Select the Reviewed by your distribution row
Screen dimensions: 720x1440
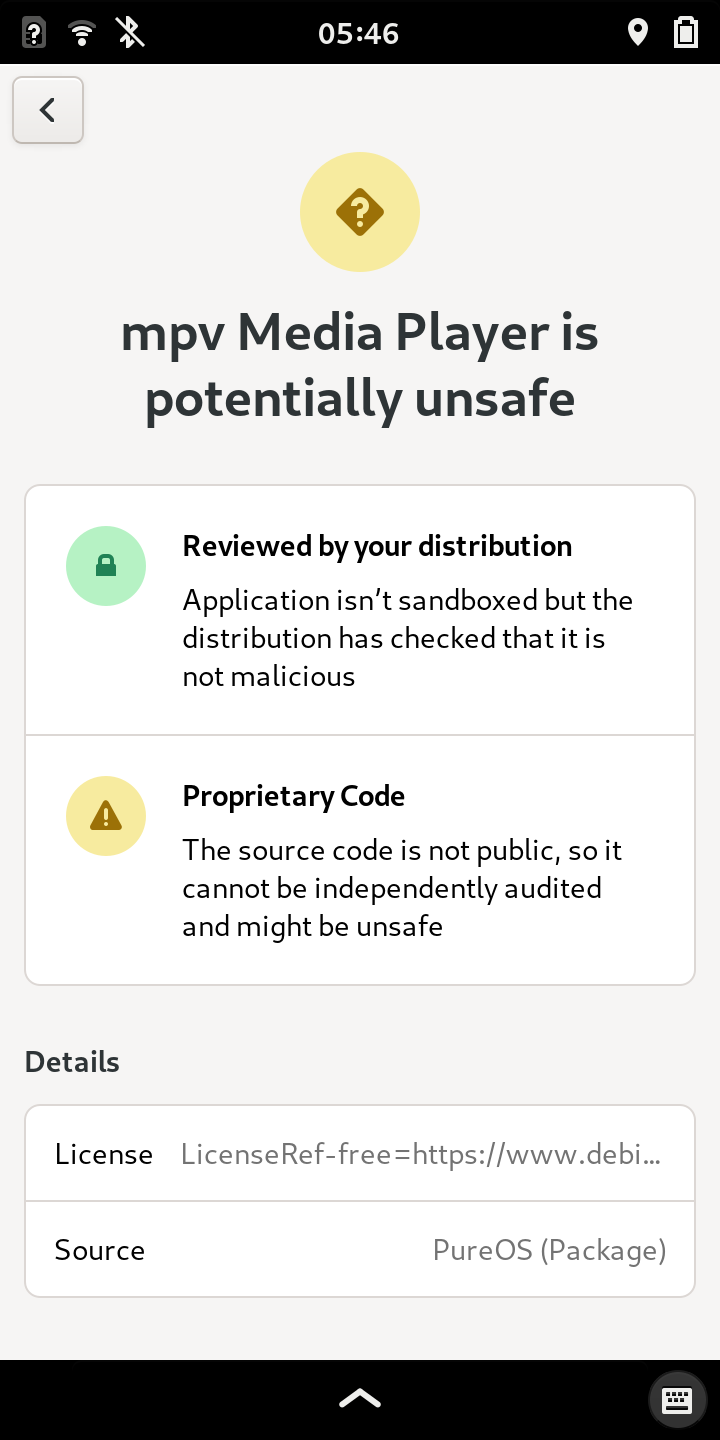point(360,610)
